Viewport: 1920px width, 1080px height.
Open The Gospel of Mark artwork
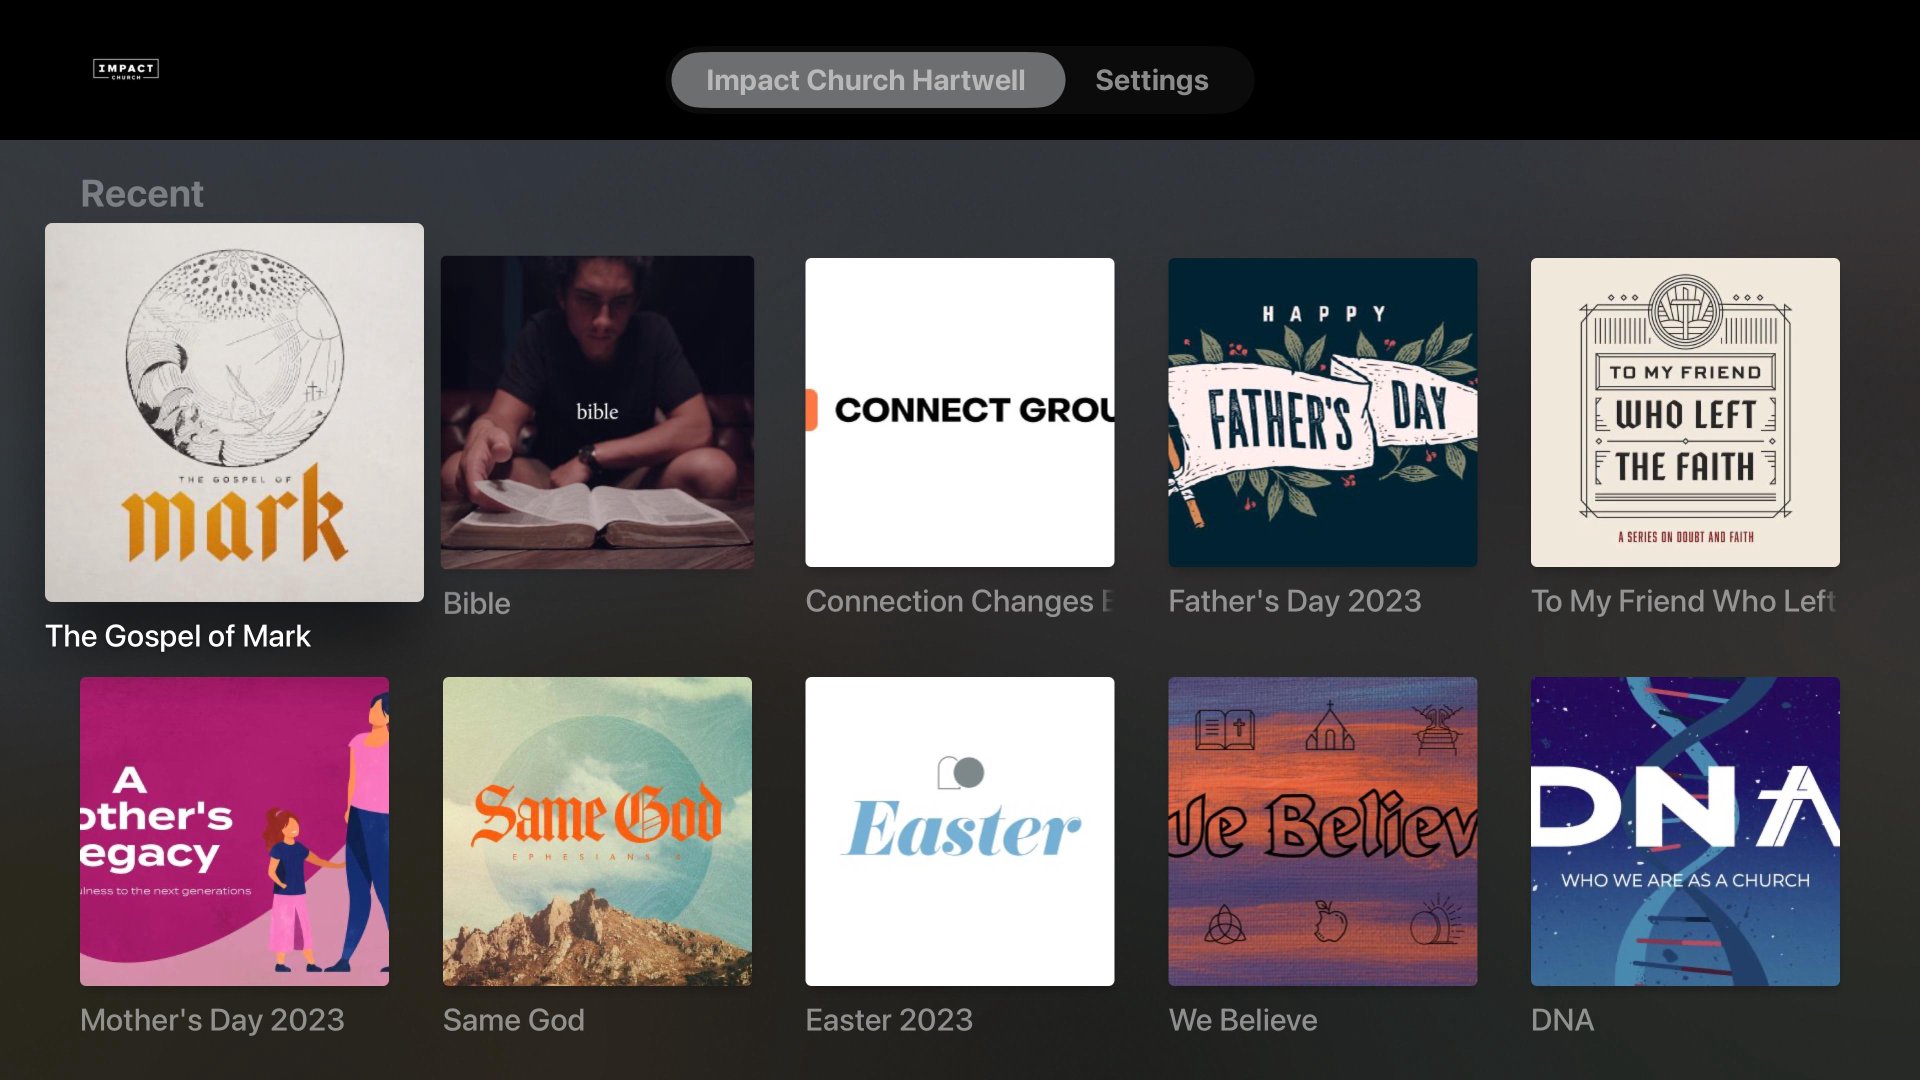click(234, 412)
